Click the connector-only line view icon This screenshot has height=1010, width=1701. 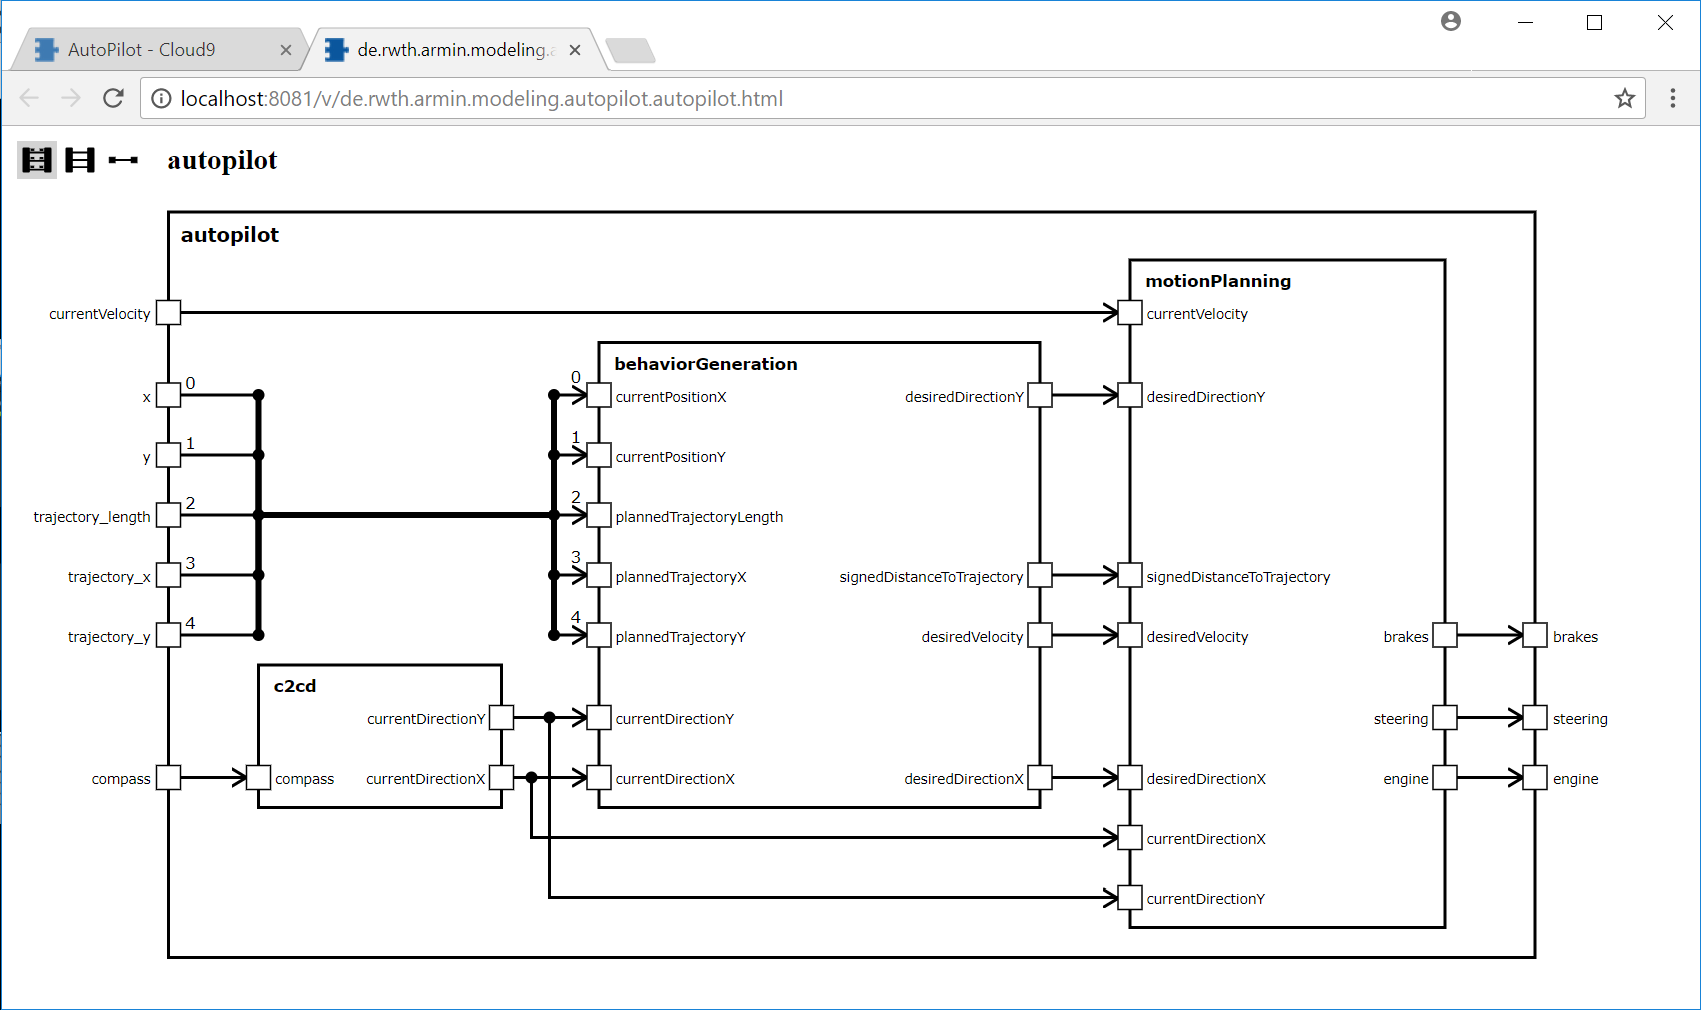tap(123, 160)
